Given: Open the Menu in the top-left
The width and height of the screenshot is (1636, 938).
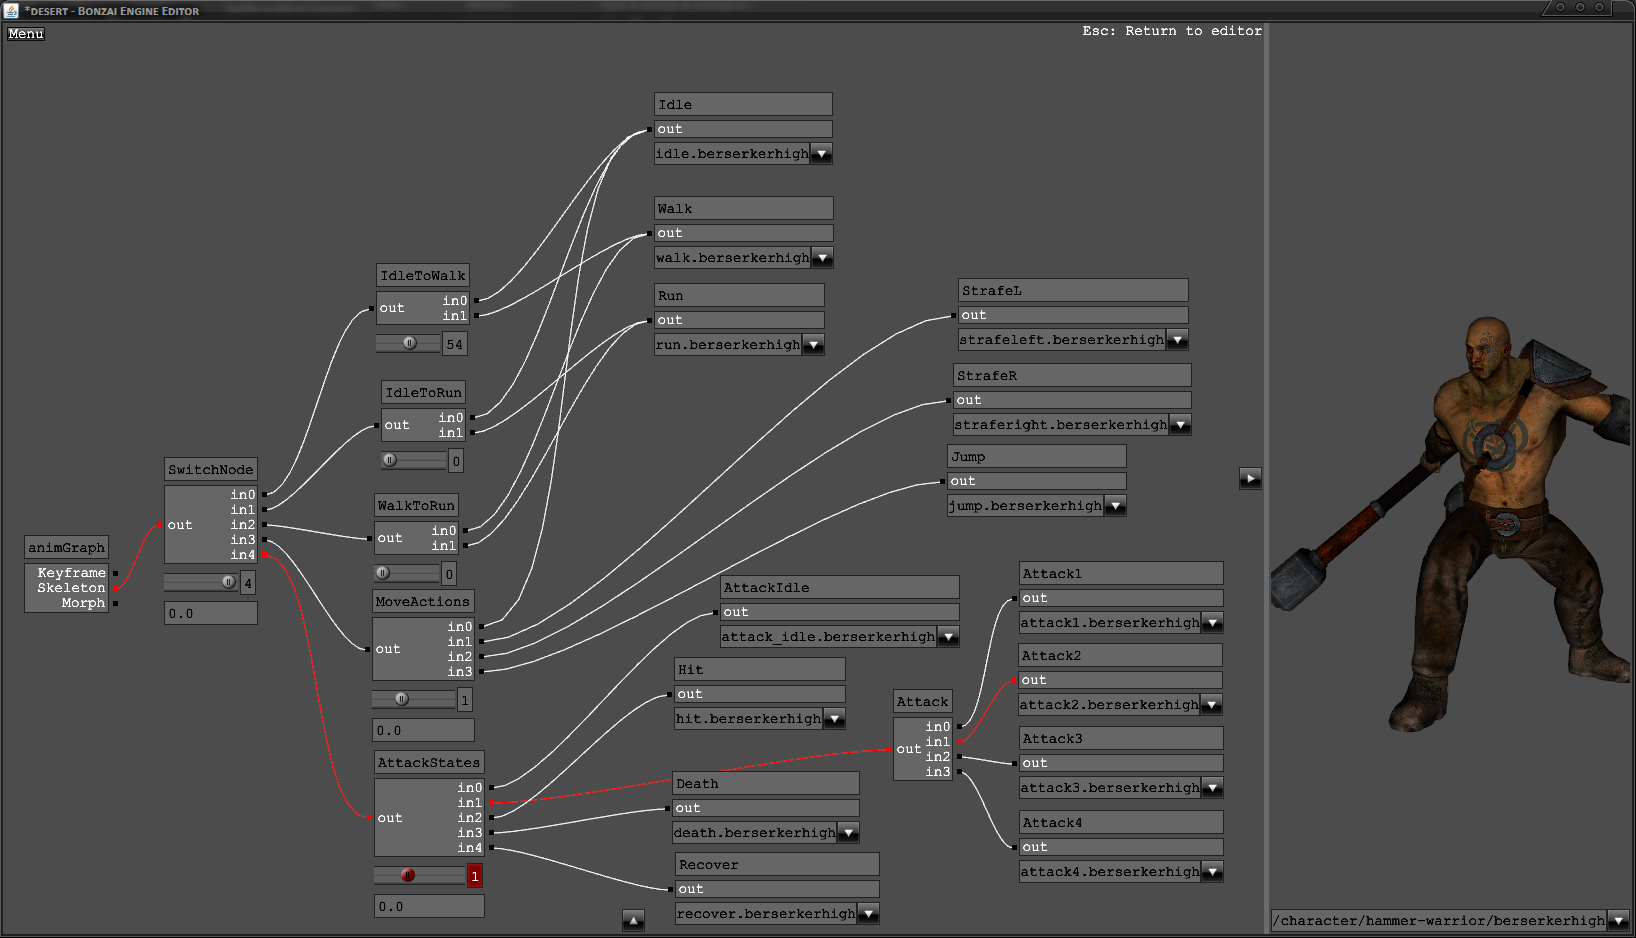Looking at the screenshot, I should [x=26, y=34].
